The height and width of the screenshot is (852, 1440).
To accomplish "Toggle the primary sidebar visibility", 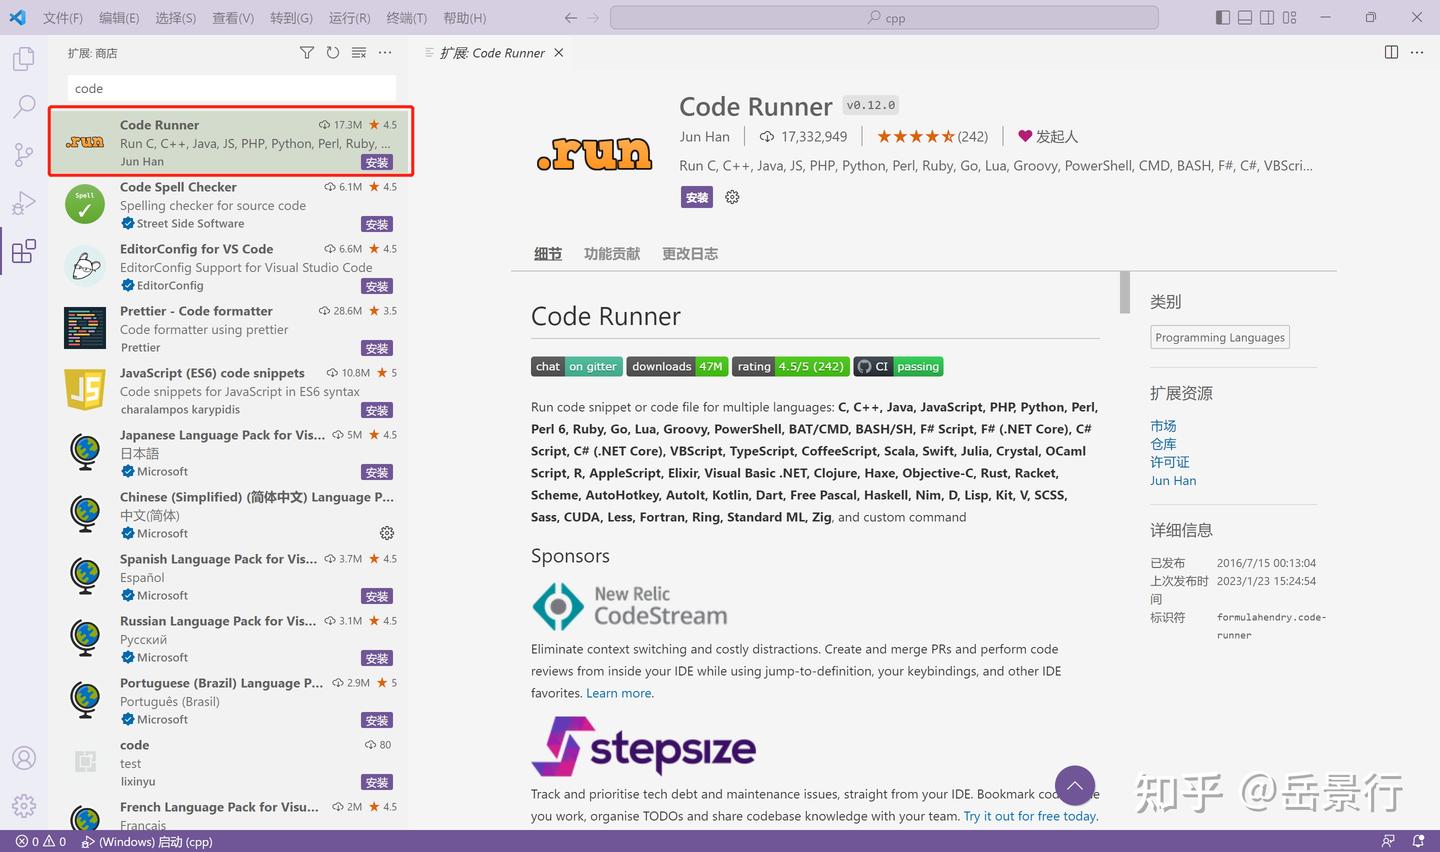I will pyautogui.click(x=1221, y=17).
